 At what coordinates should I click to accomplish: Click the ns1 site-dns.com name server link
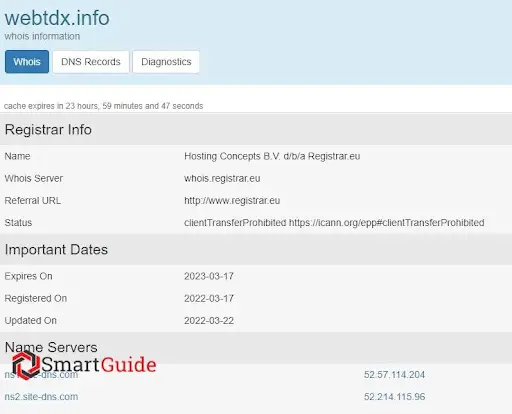tap(41, 375)
